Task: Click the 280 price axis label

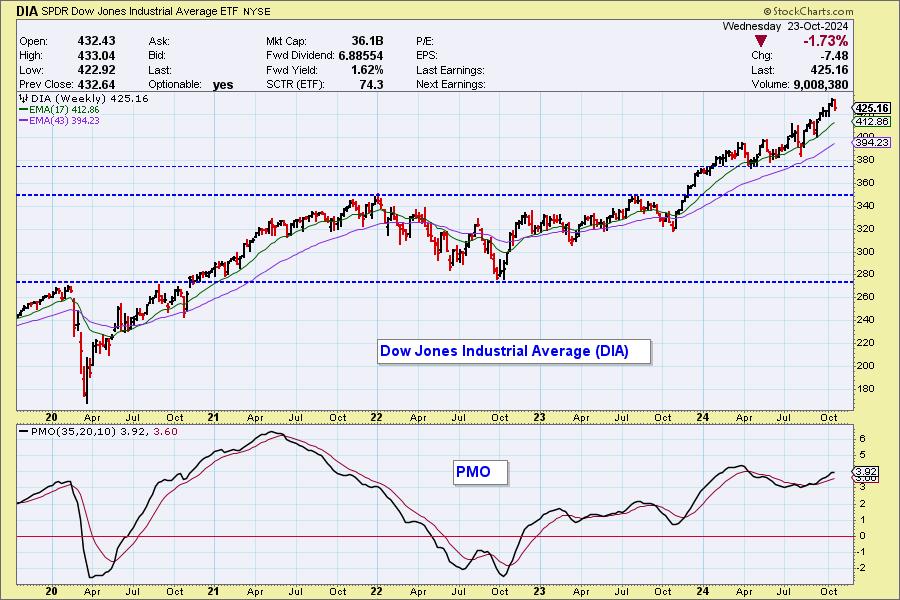Action: (866, 274)
